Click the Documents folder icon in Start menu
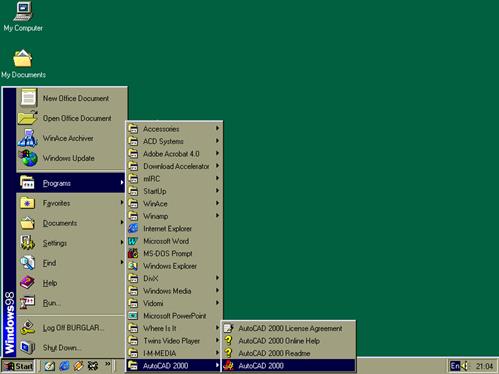 [x=27, y=223]
